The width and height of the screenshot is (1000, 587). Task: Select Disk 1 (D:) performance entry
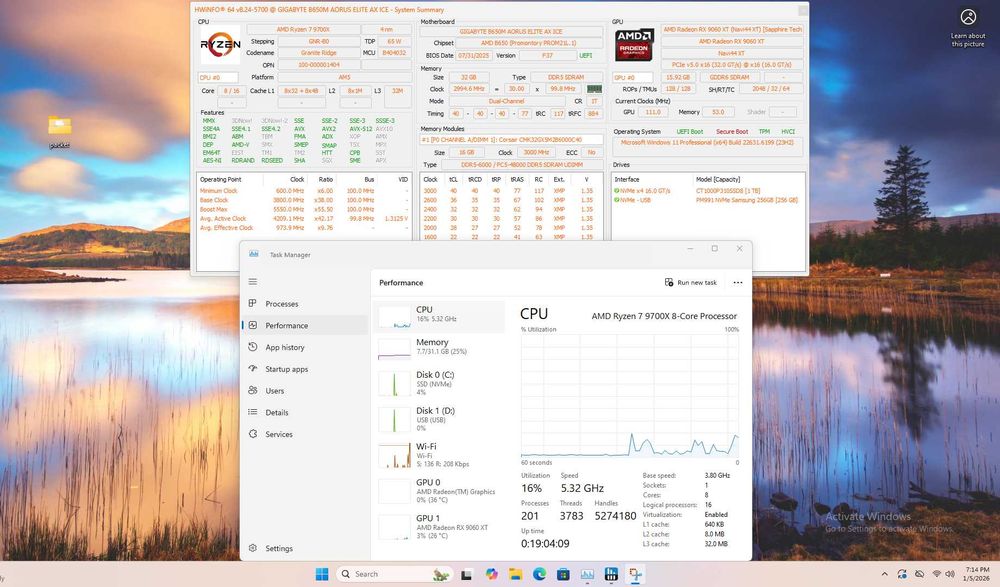[x=439, y=419]
